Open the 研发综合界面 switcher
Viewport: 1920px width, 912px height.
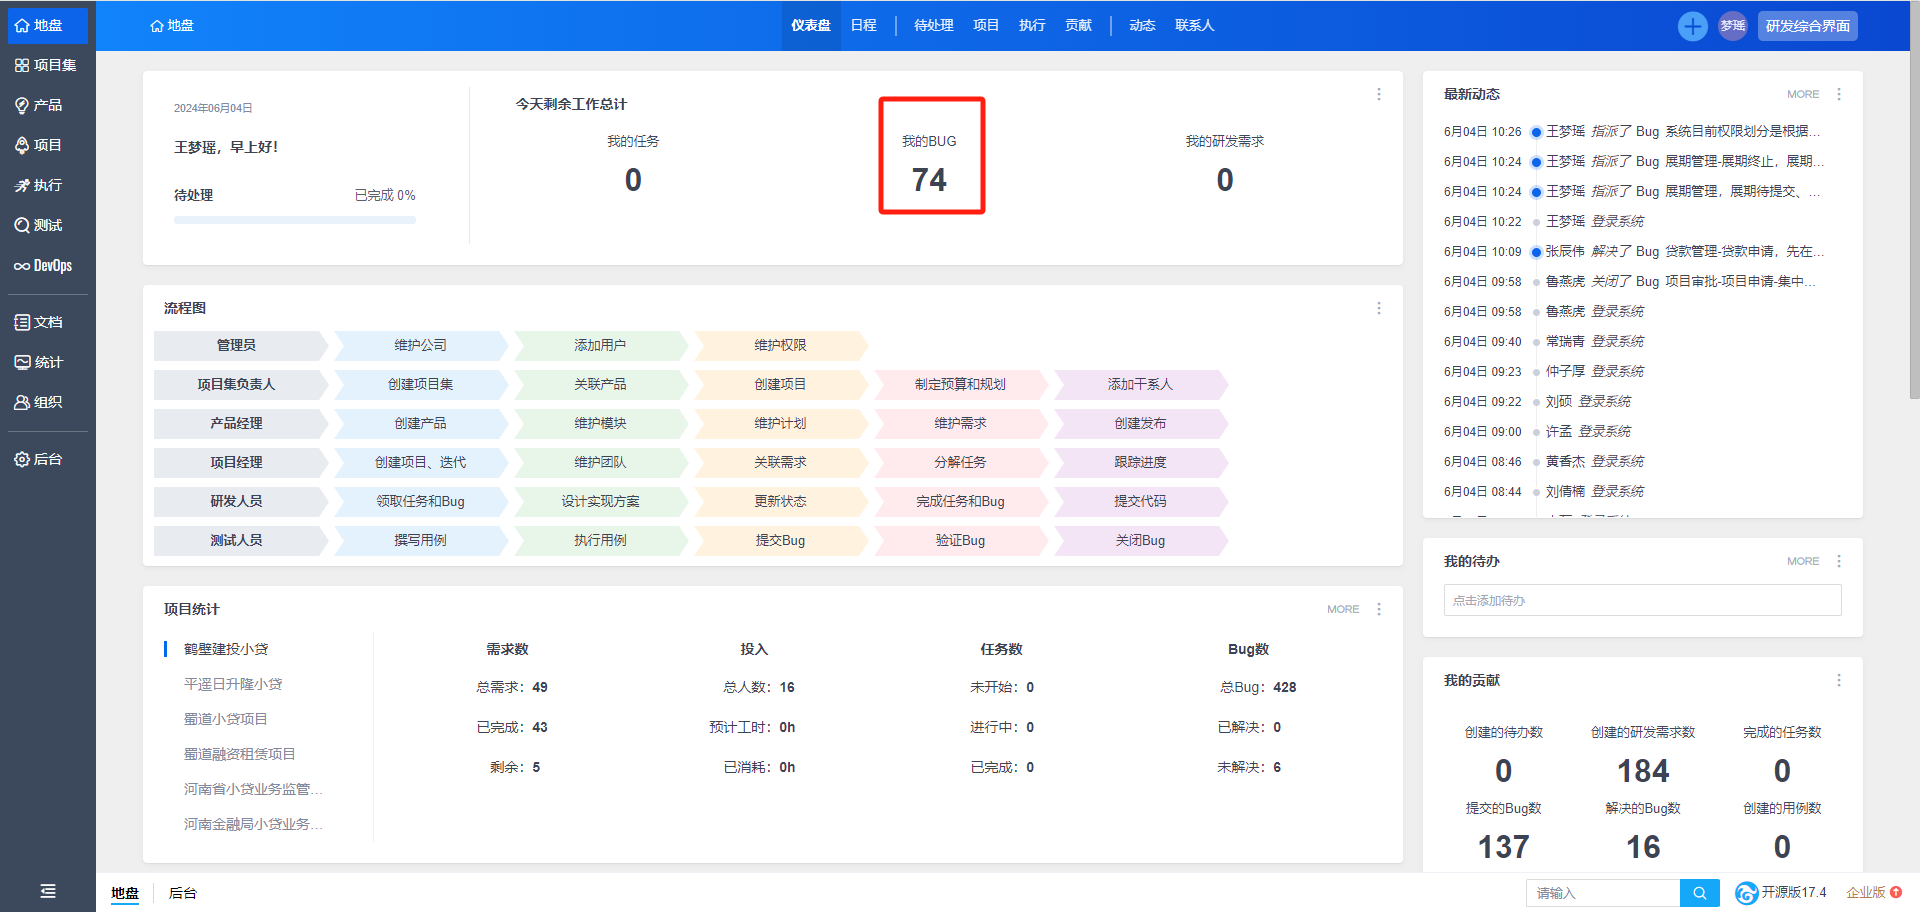[1807, 26]
